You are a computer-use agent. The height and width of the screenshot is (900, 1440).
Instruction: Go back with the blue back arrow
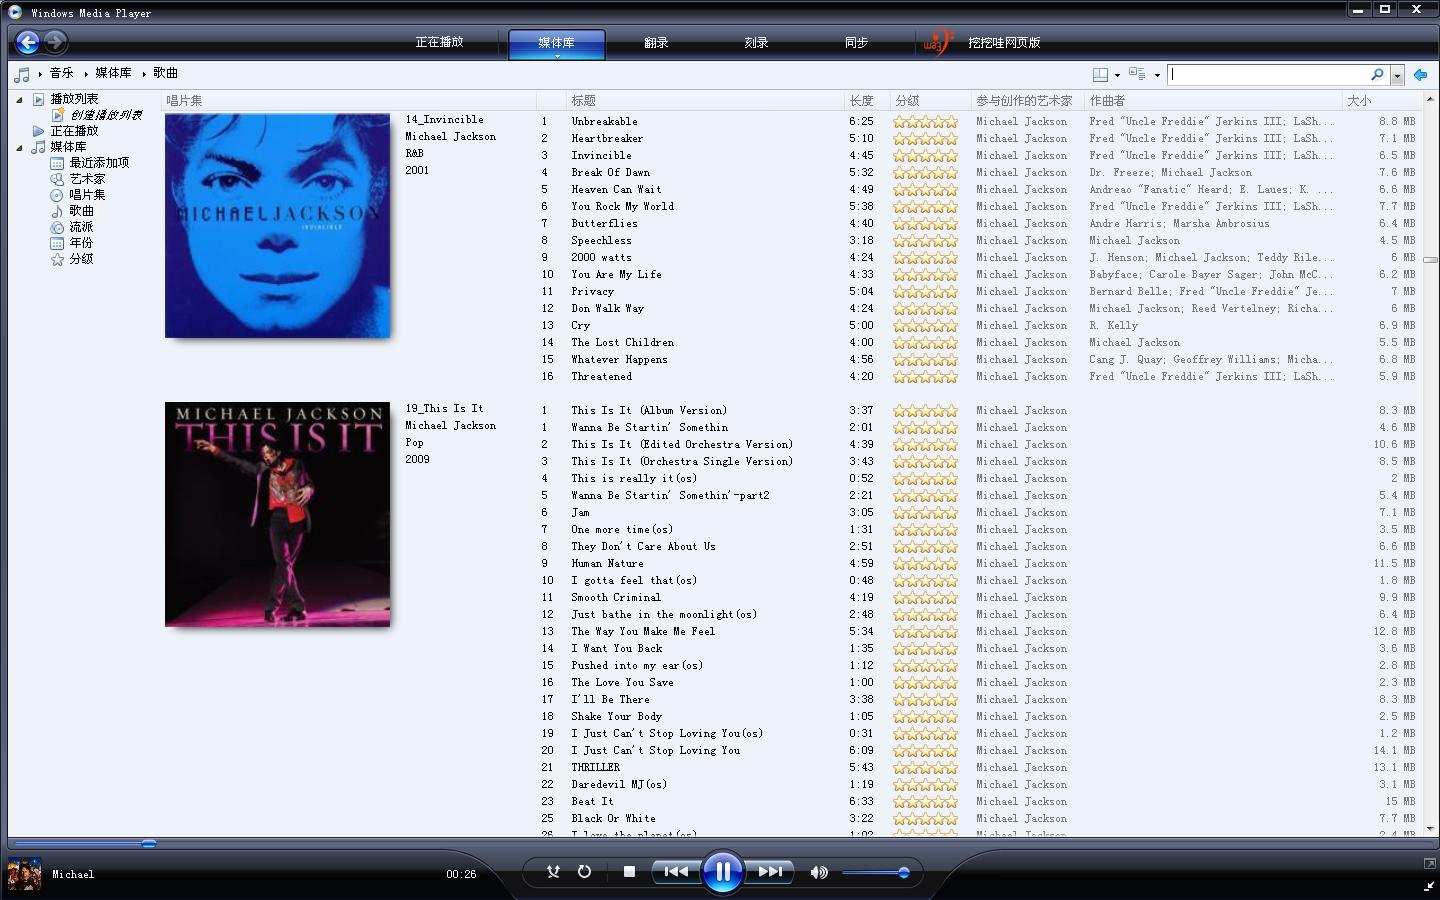tap(28, 42)
